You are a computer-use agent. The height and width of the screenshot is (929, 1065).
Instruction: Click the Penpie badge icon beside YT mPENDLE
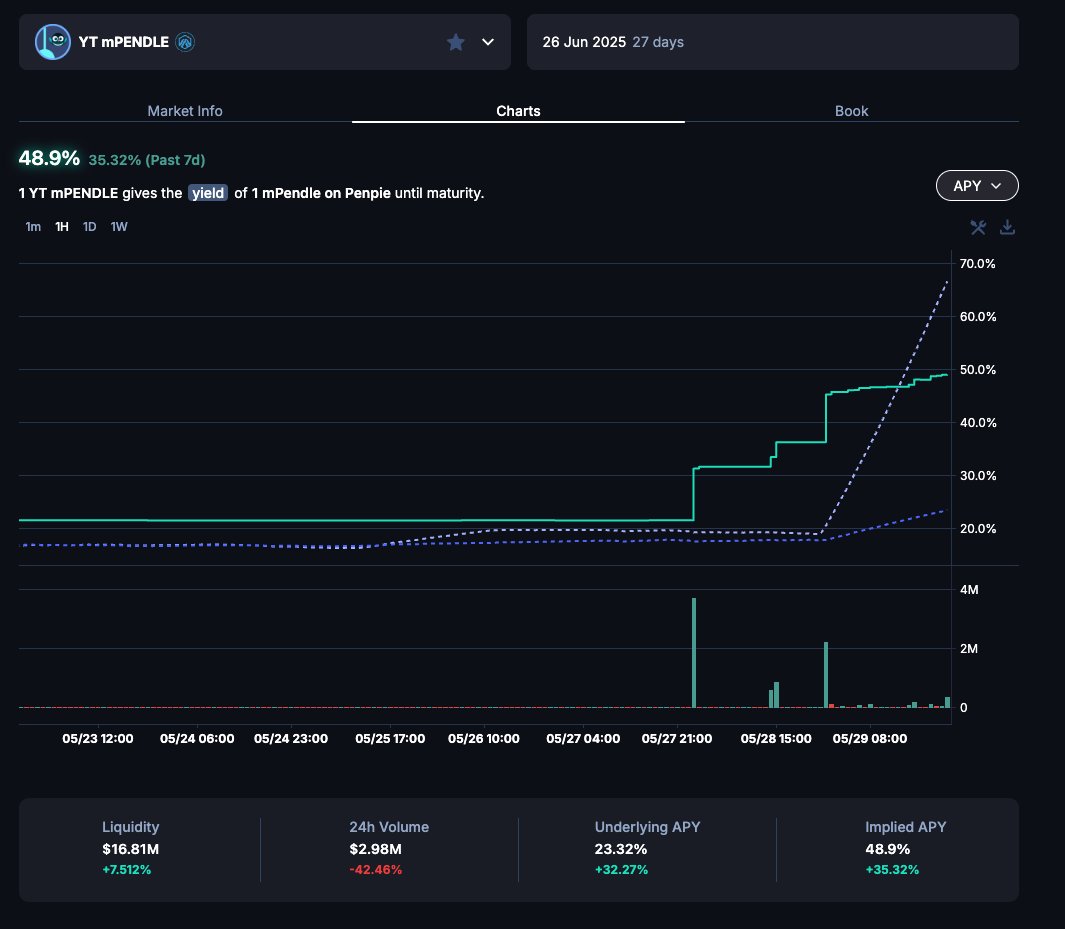pyautogui.click(x=185, y=42)
